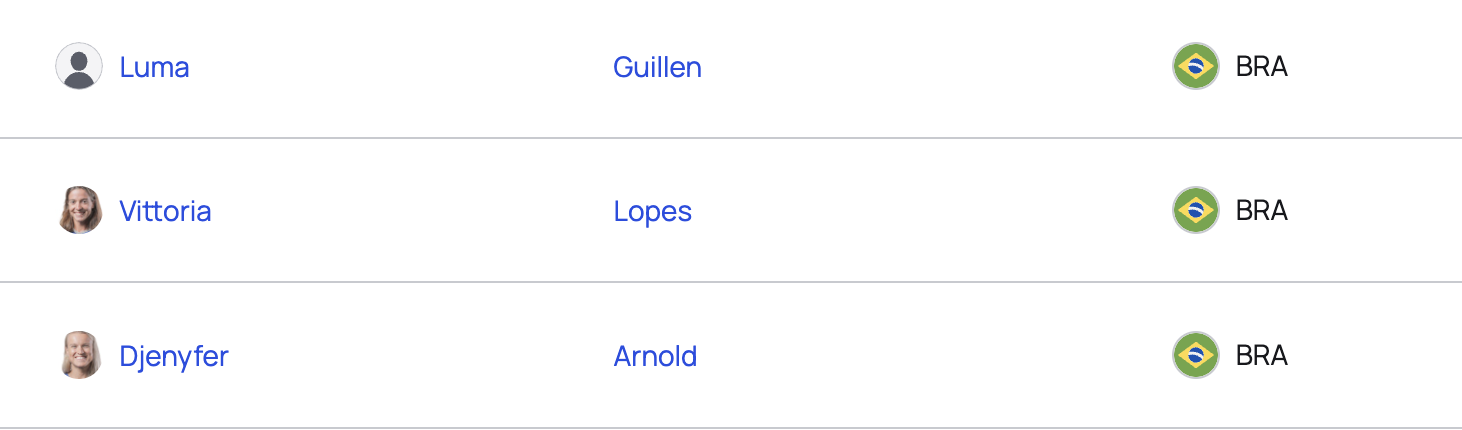
Task: Click the Brazil flag in Djenyfer's row
Action: coord(1196,355)
